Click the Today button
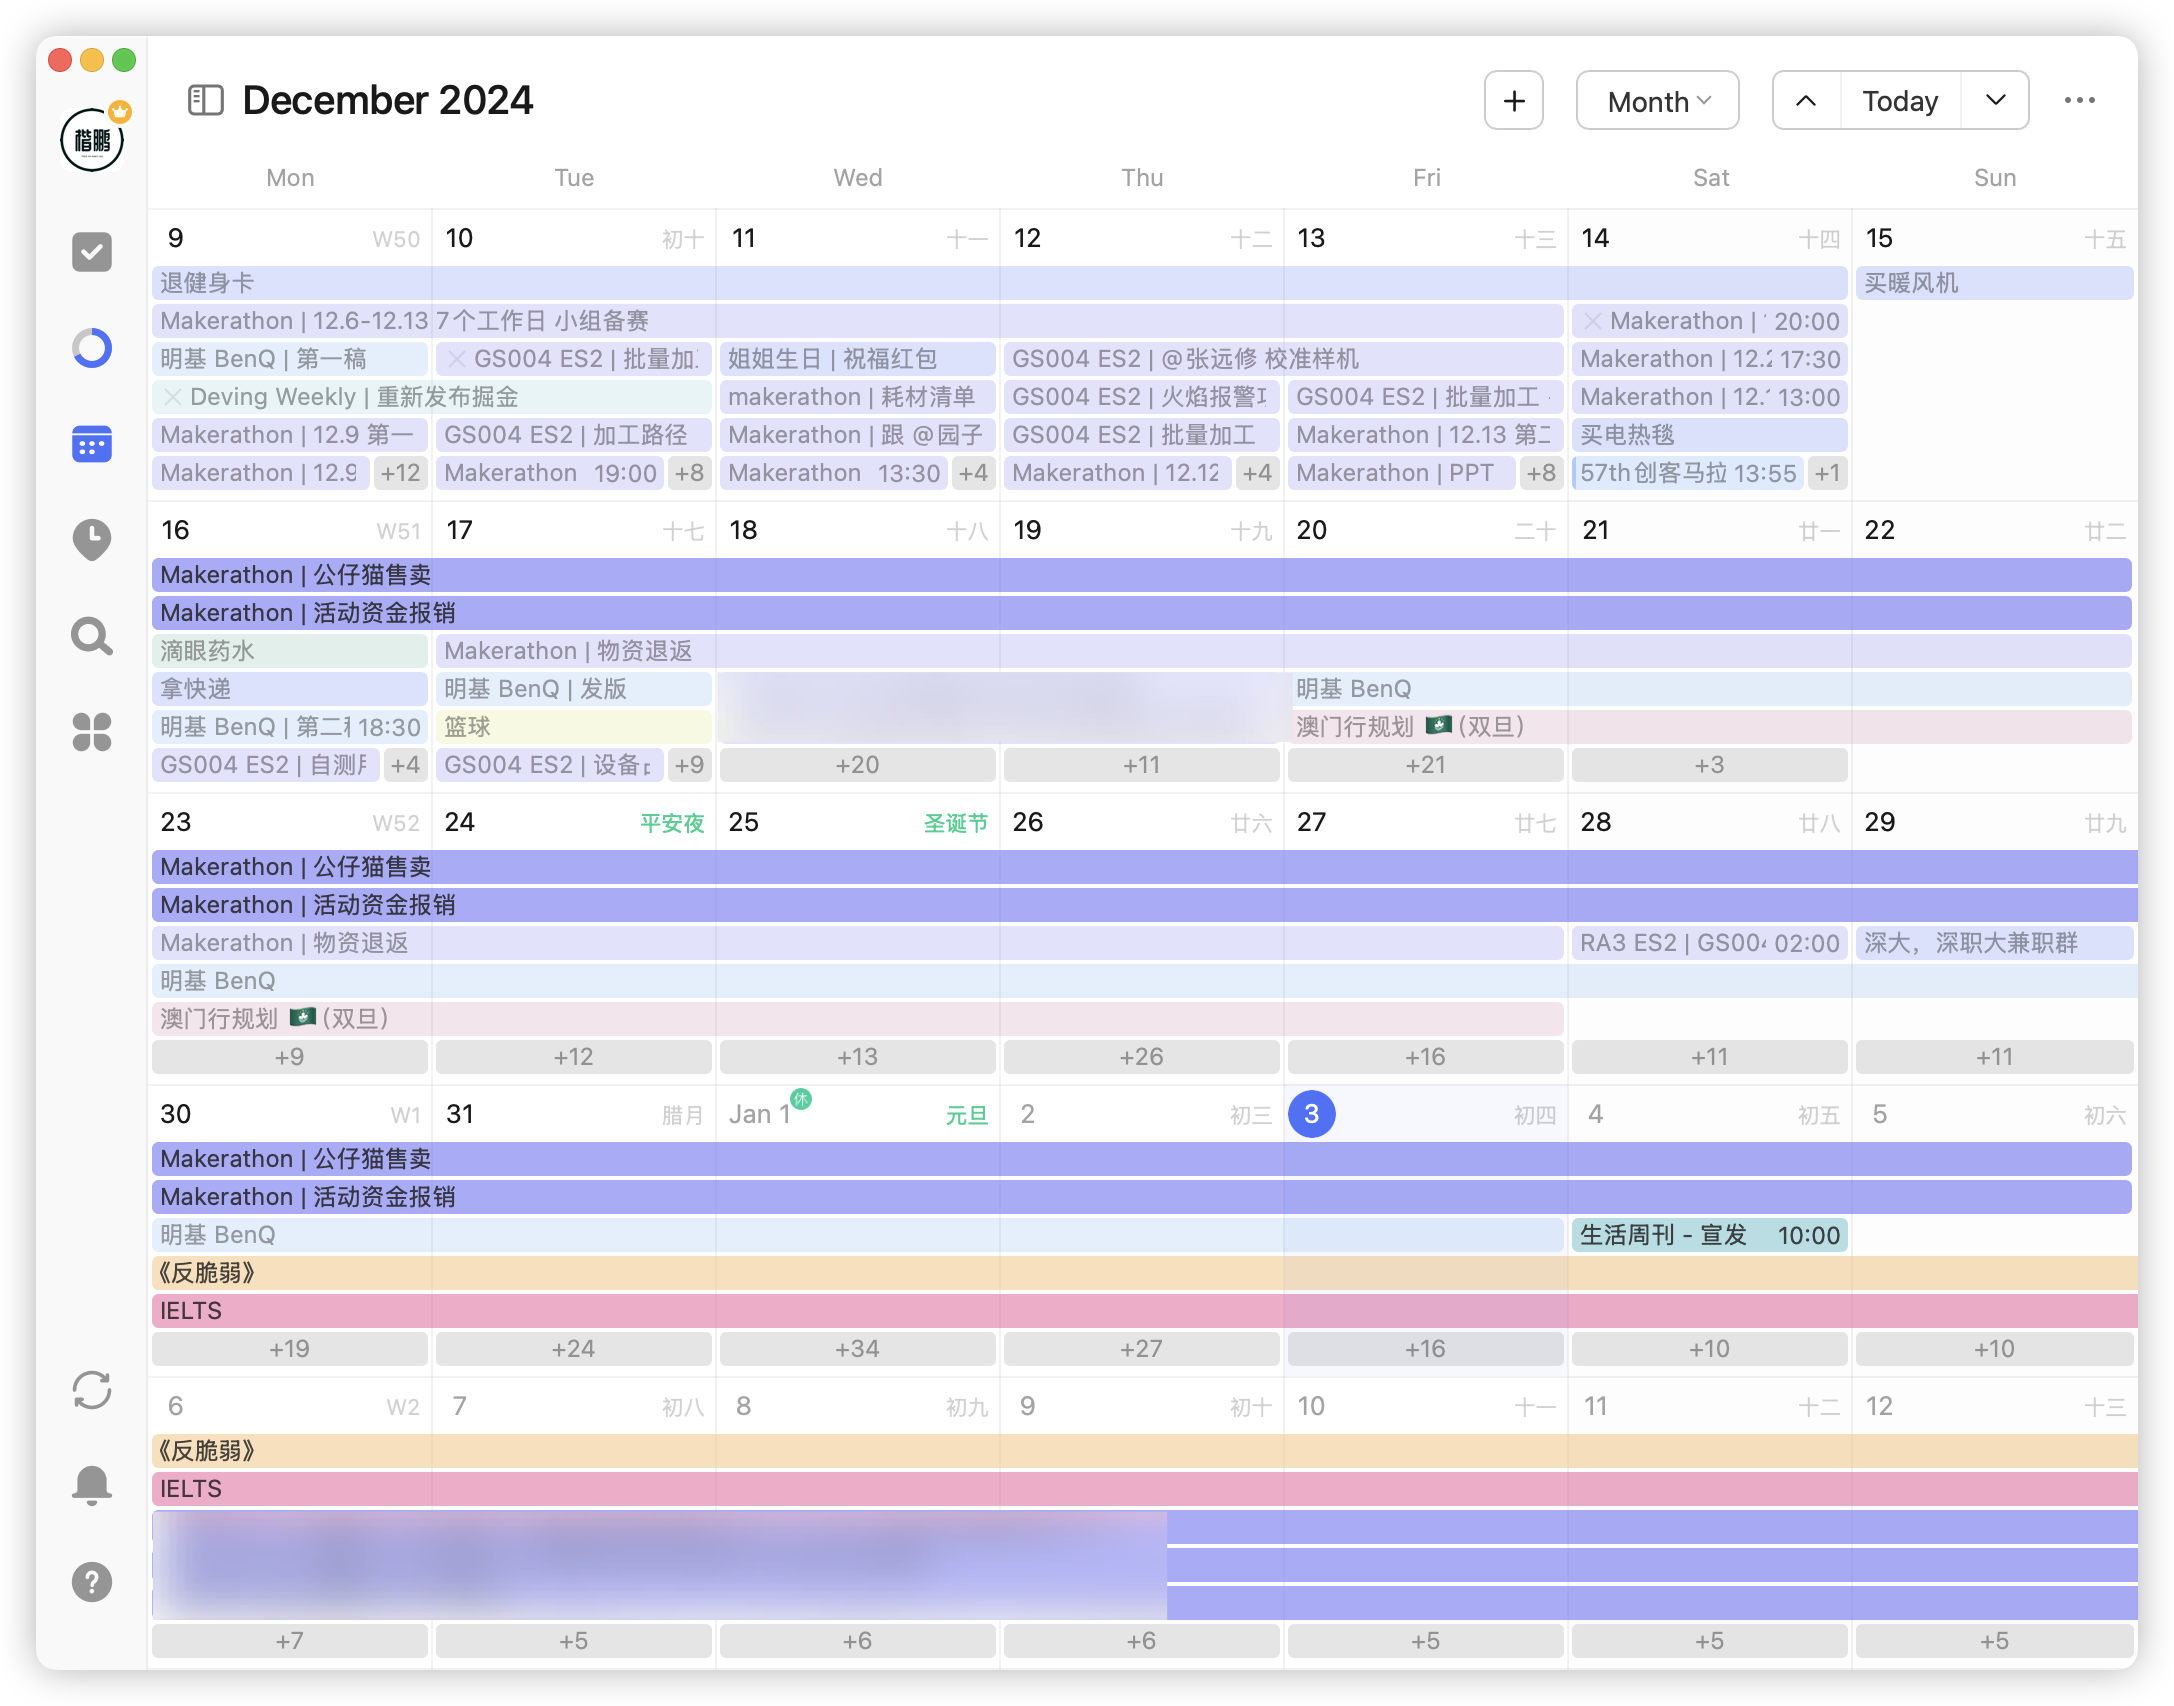The height and width of the screenshot is (1706, 2174). (1899, 100)
